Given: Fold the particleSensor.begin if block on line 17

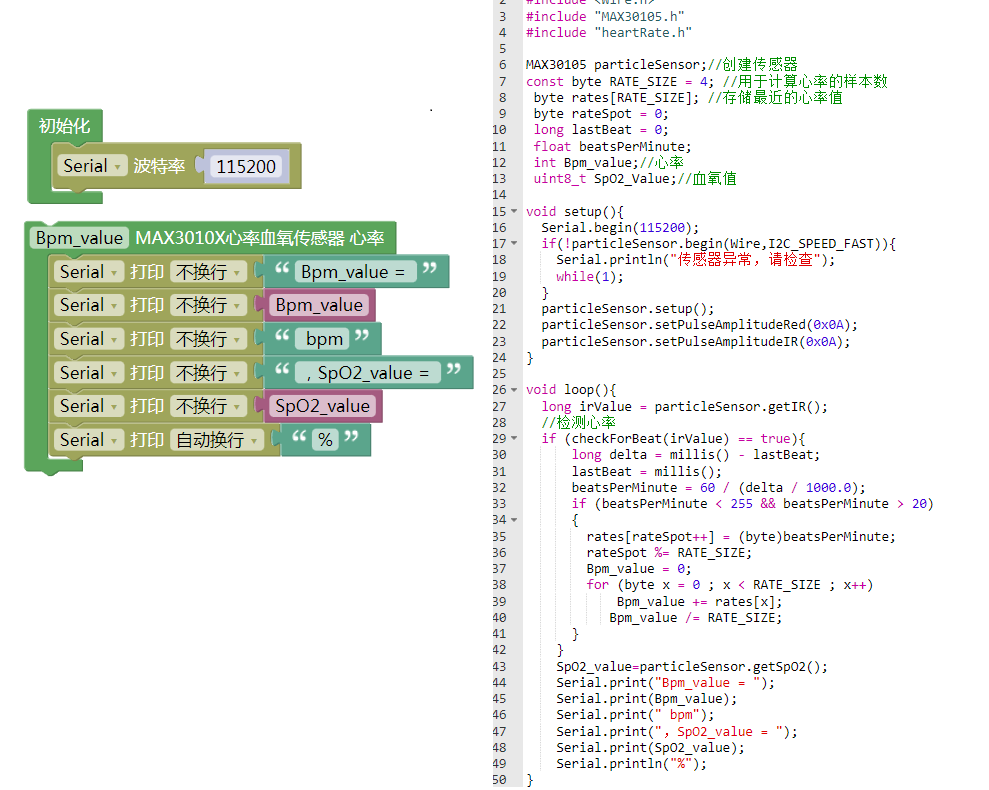Looking at the screenshot, I should tap(514, 243).
